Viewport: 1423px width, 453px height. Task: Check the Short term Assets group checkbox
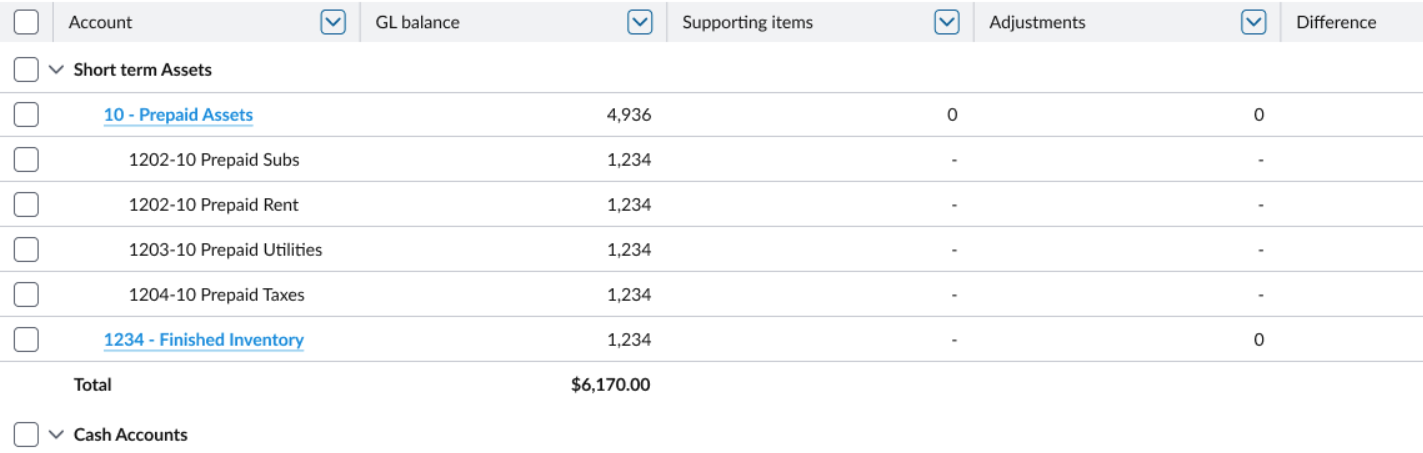point(26,70)
